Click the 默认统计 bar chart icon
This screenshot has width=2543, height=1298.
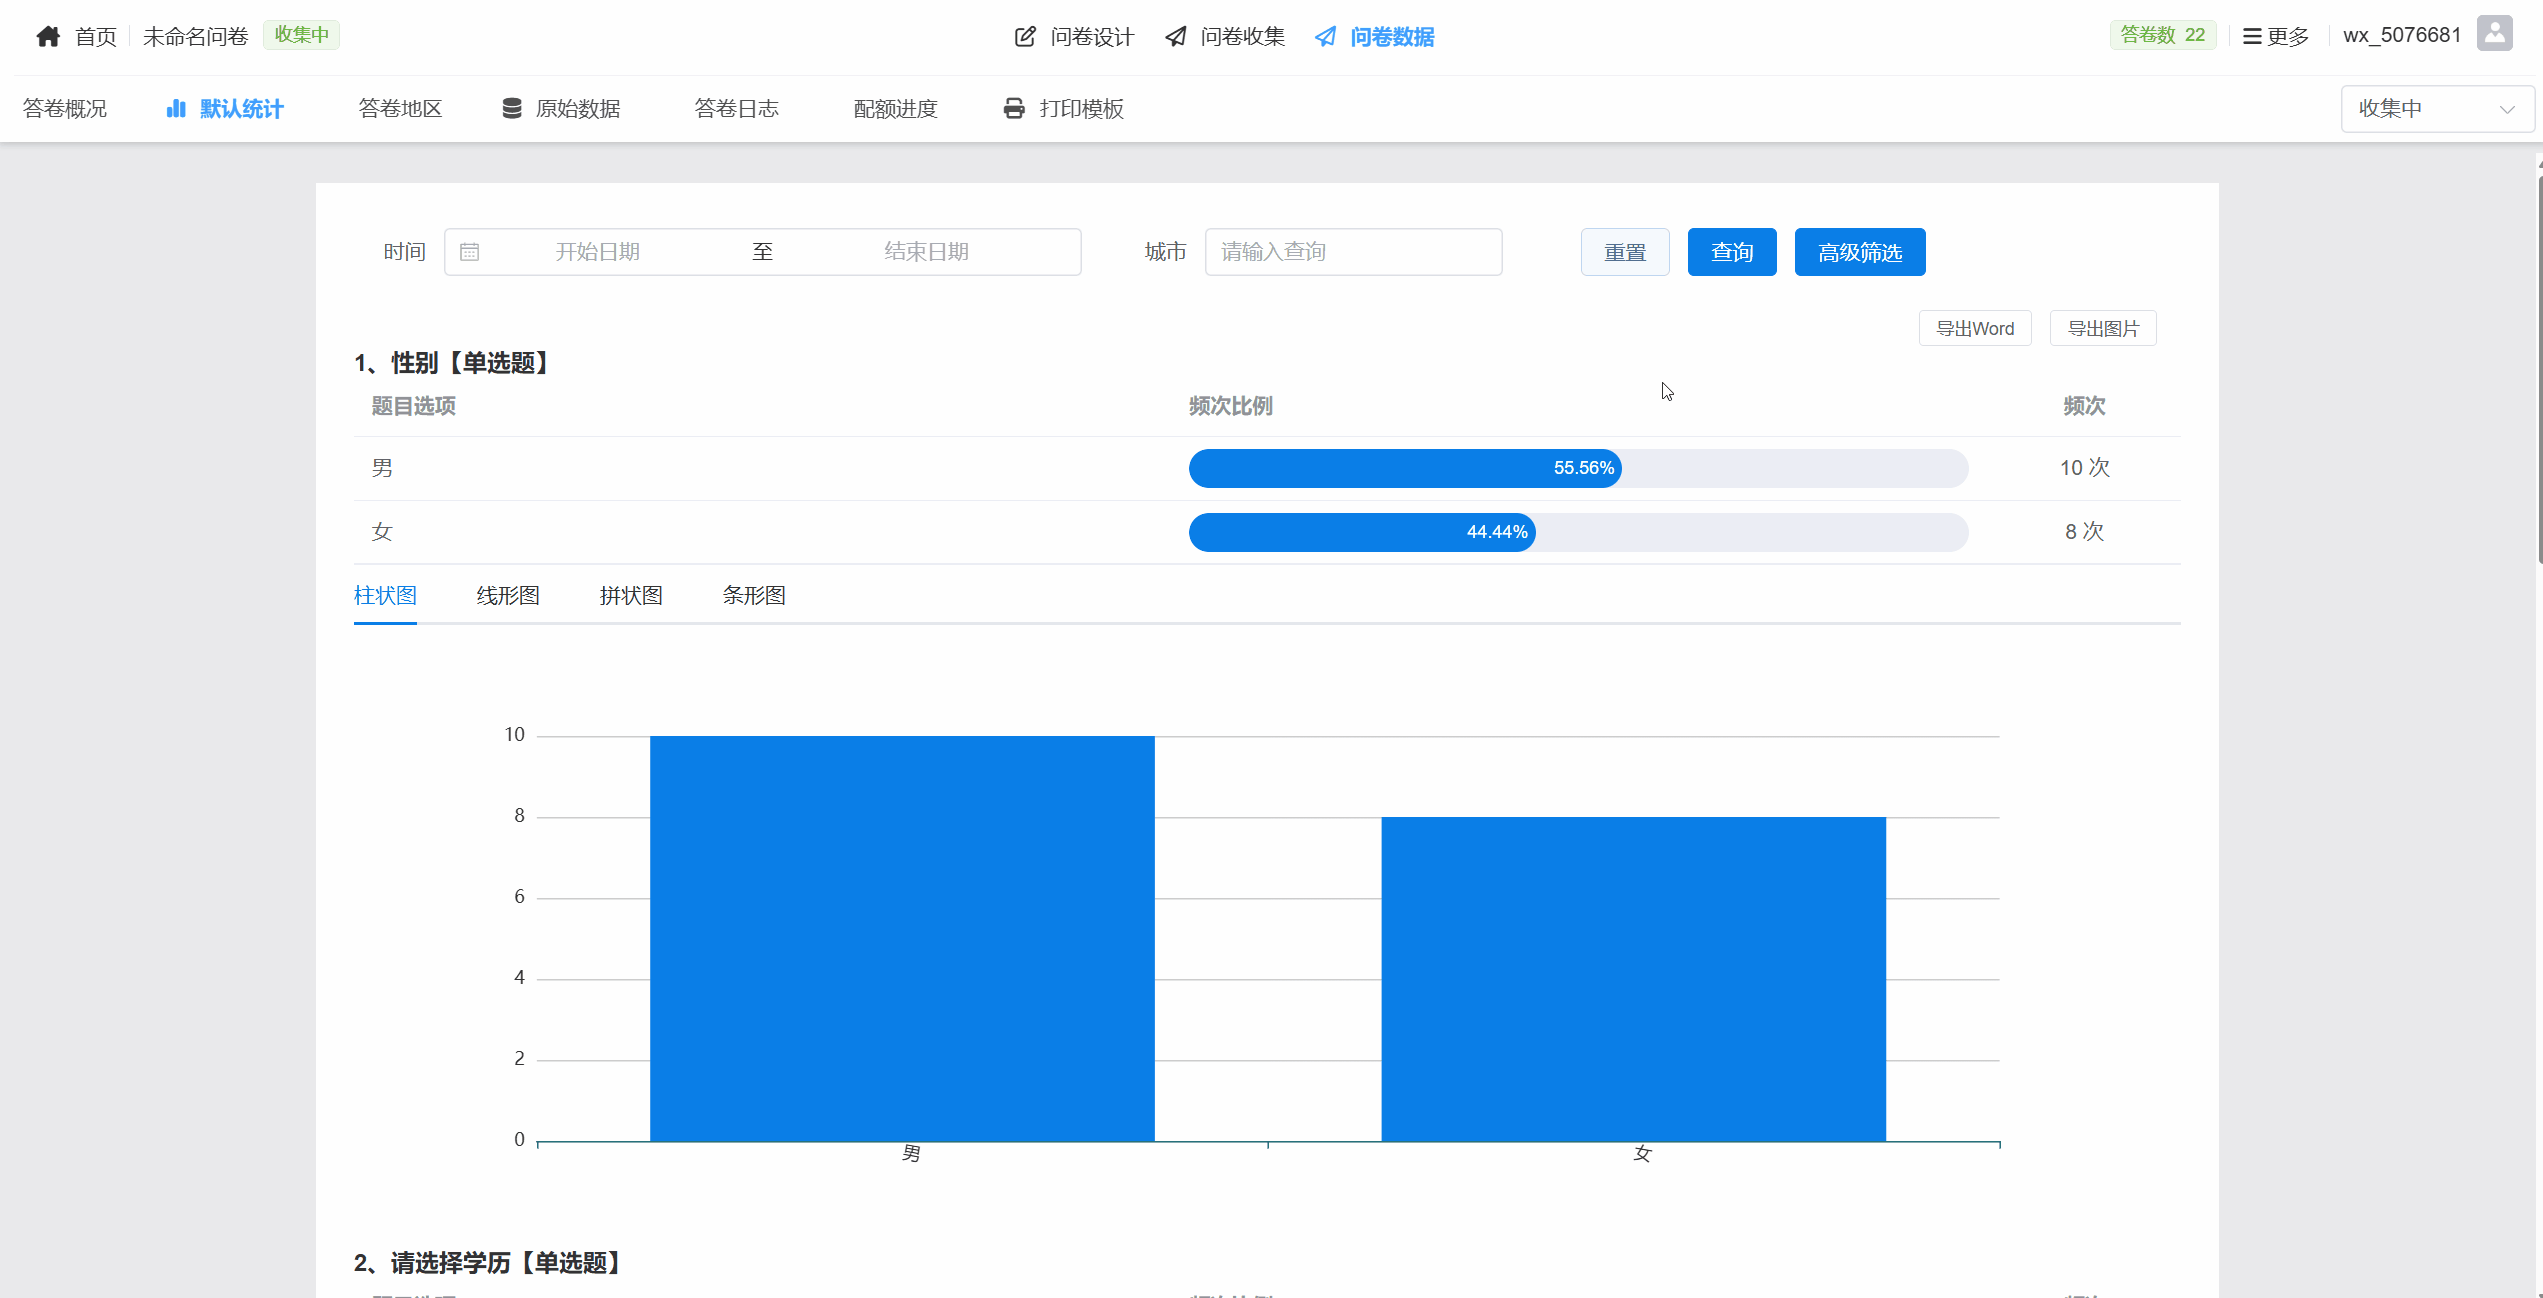[176, 108]
